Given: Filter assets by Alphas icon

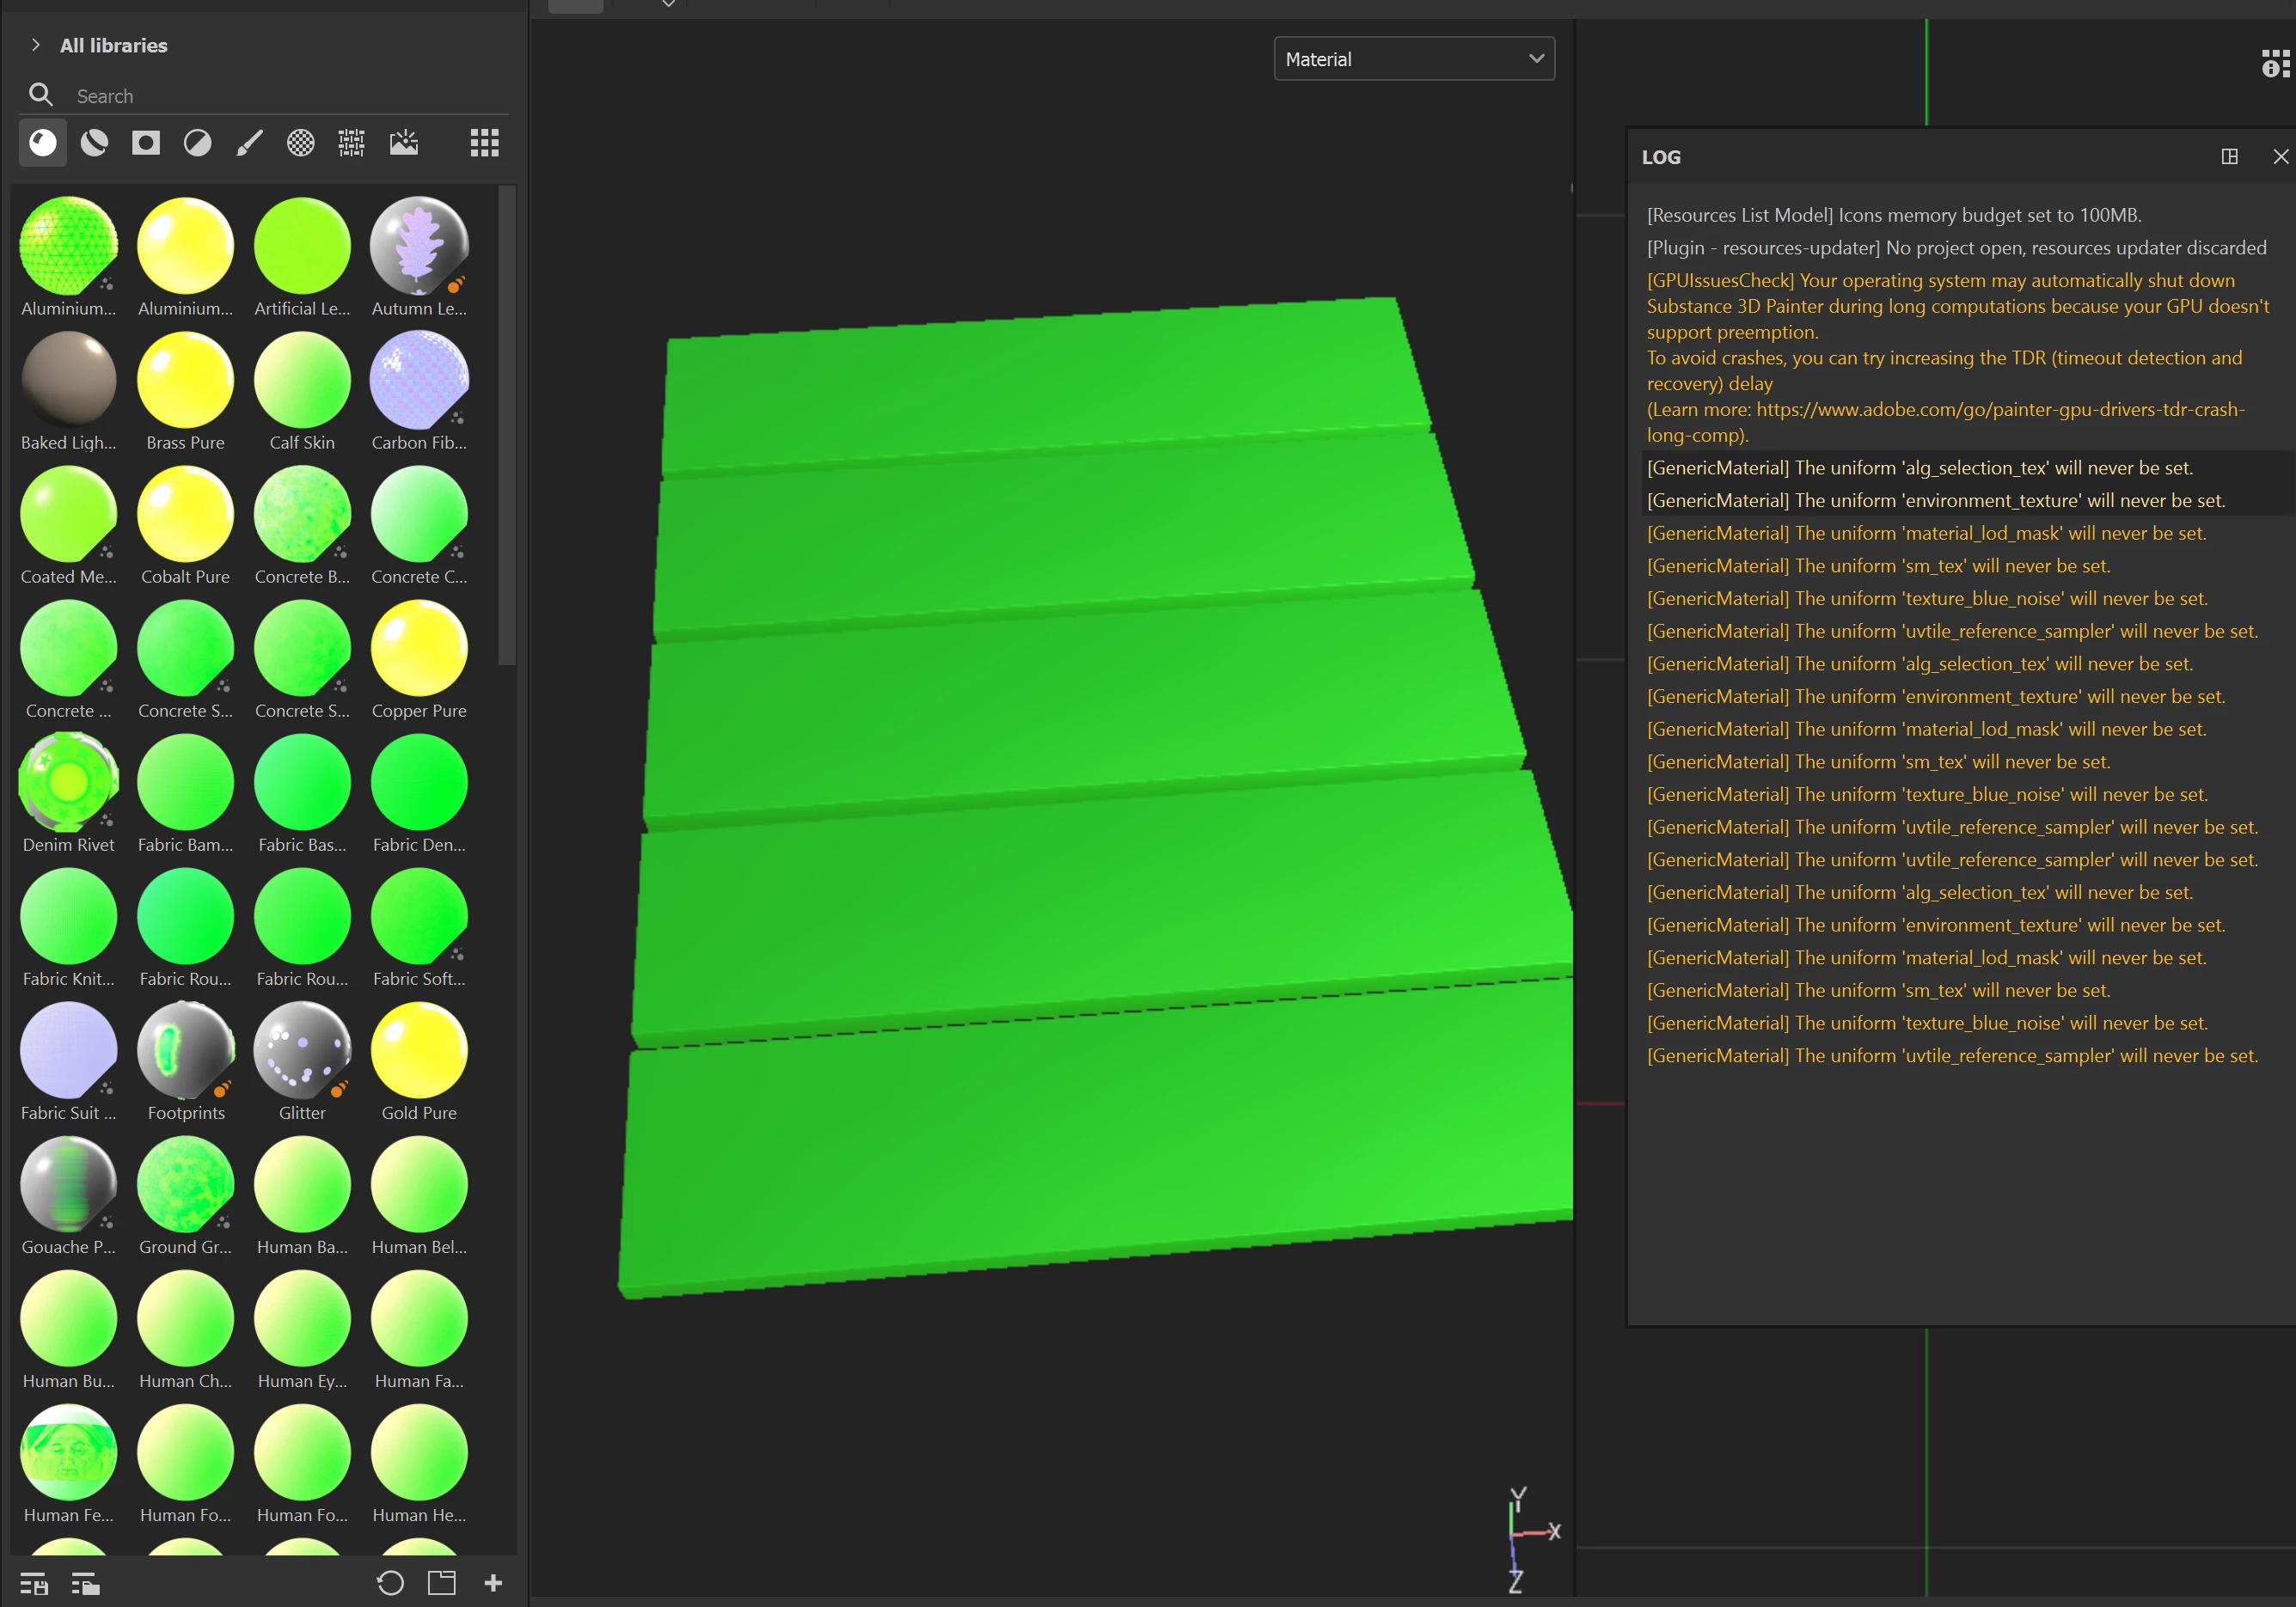Looking at the screenshot, I should pyautogui.click(x=301, y=143).
